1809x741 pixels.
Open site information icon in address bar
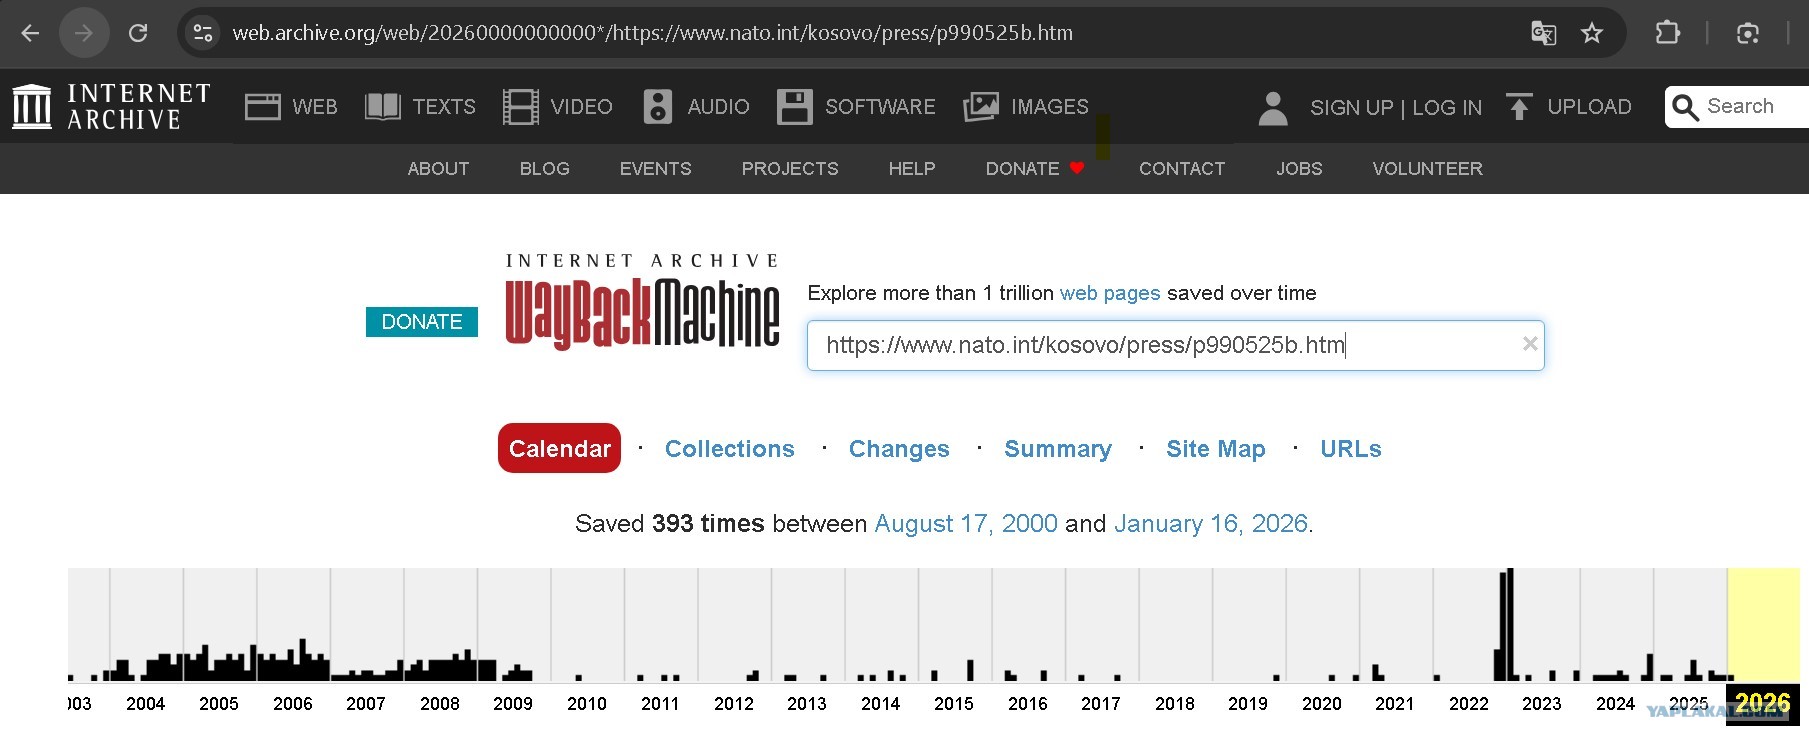203,33
